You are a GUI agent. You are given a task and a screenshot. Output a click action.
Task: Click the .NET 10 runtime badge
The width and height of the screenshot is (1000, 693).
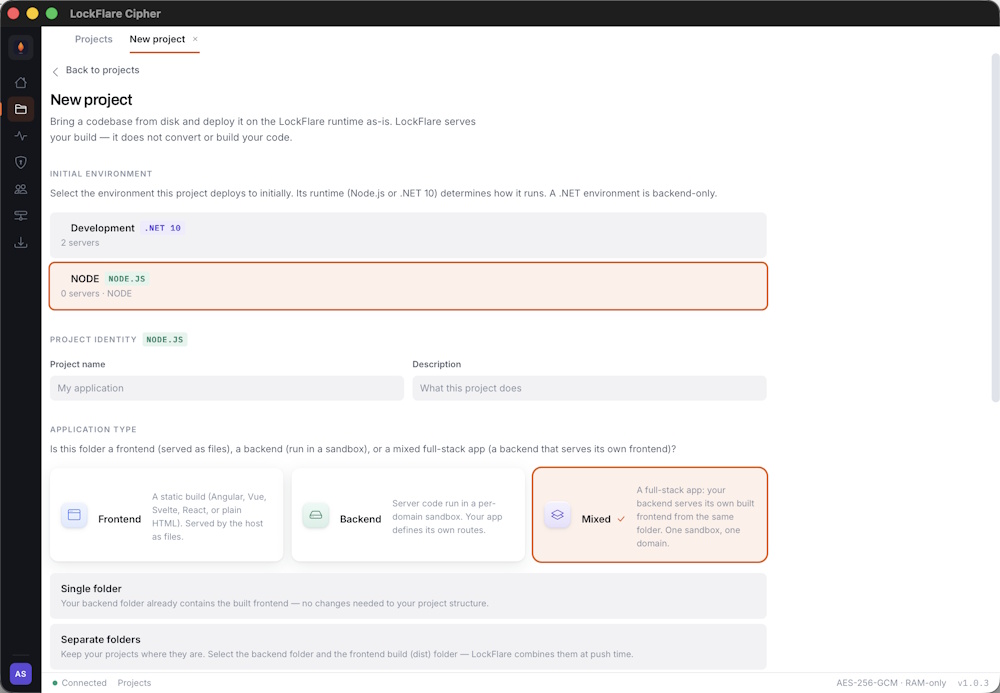point(163,228)
